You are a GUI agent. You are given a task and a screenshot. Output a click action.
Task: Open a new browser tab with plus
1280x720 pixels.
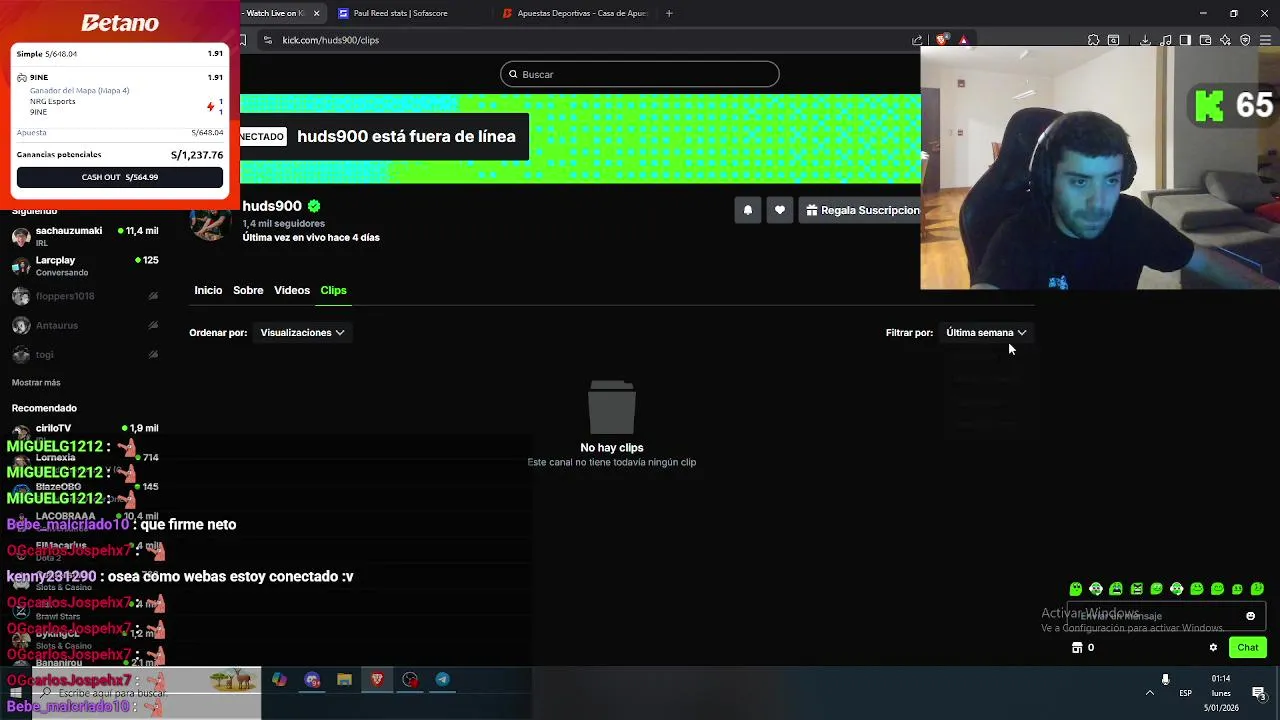669,13
